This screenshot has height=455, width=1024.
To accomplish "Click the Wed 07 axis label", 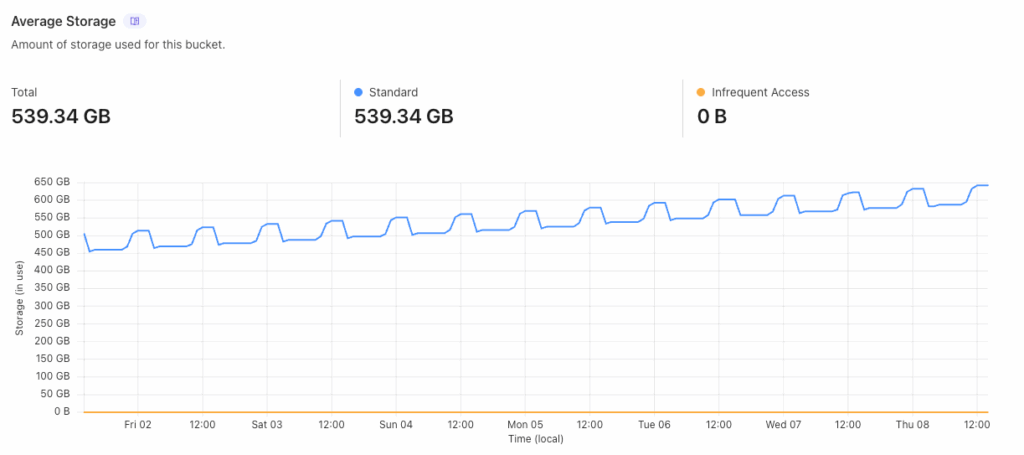I will coord(784,424).
